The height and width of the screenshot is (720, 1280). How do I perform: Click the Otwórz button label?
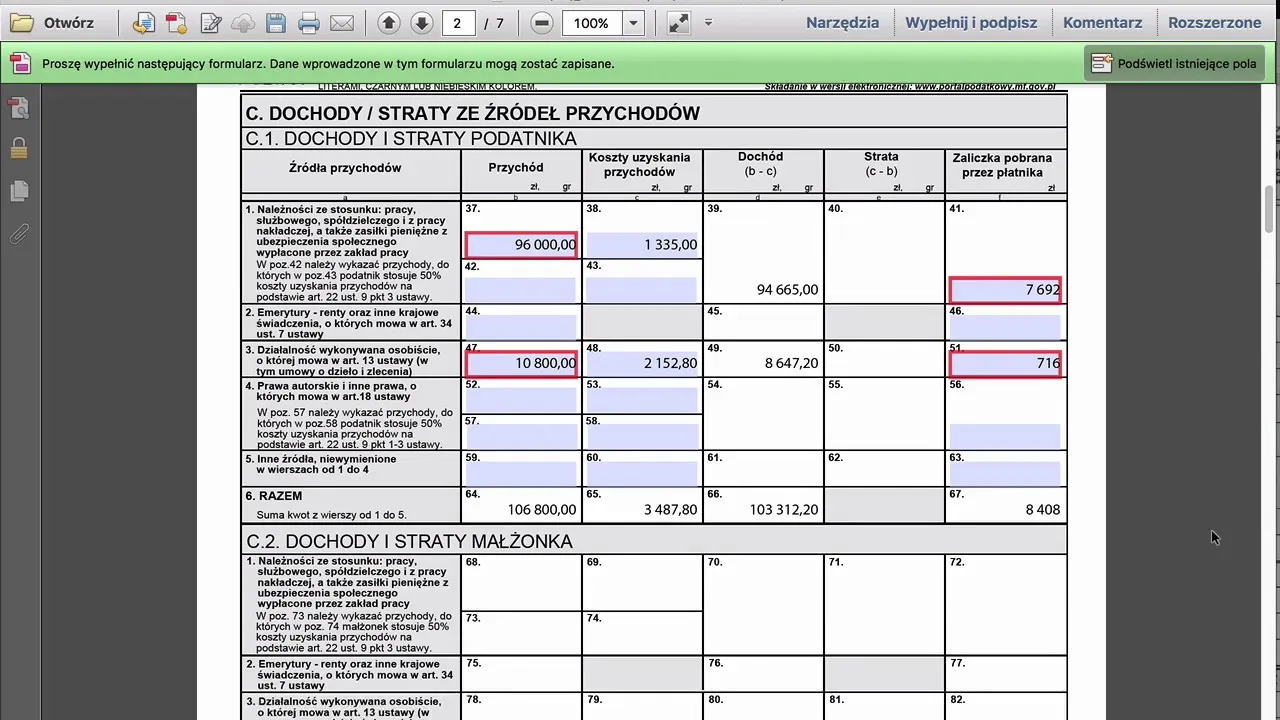69,23
